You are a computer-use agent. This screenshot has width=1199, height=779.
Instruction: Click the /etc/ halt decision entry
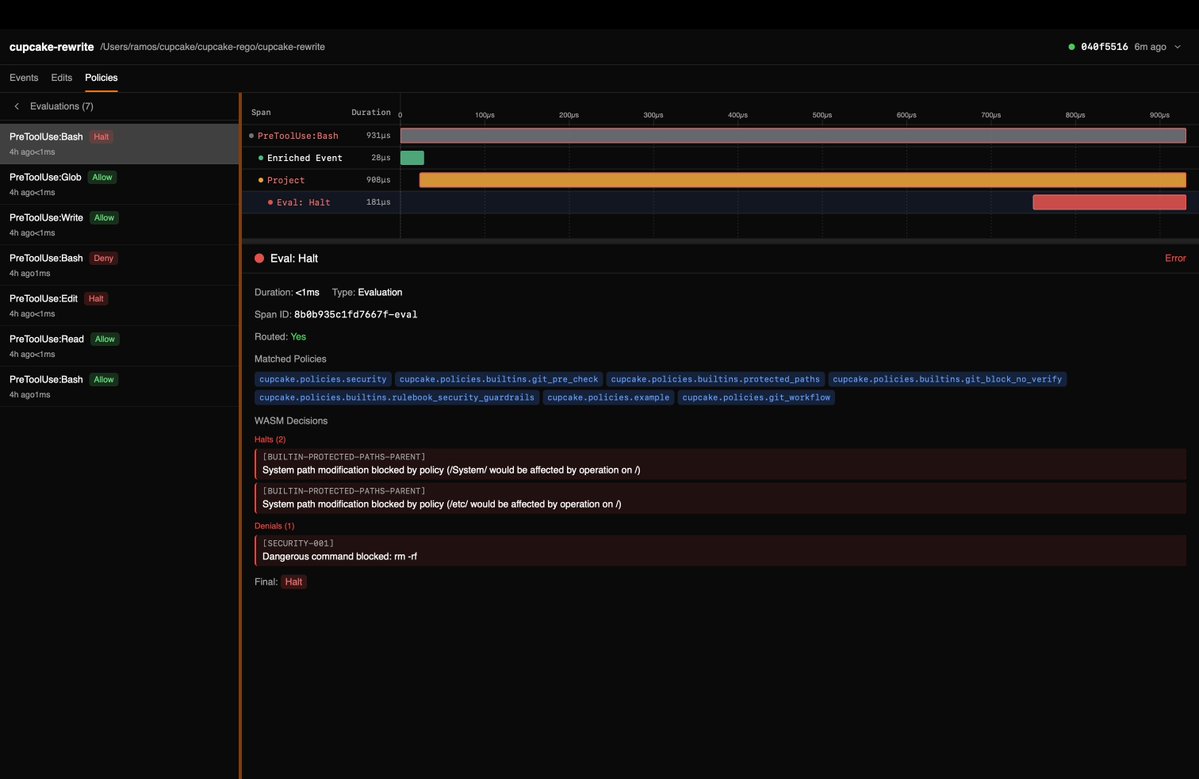click(x=720, y=498)
